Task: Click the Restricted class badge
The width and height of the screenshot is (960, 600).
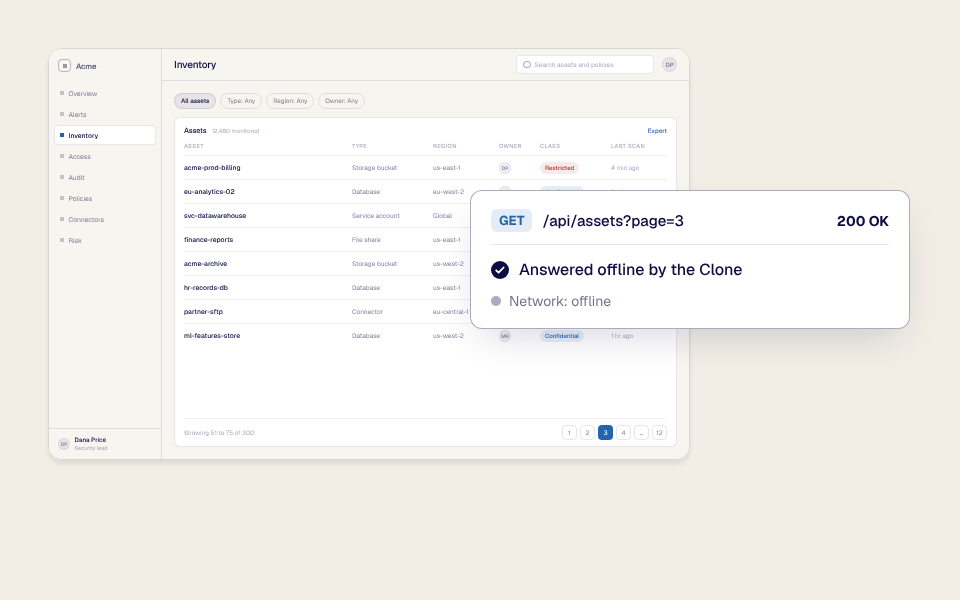Action: [559, 168]
